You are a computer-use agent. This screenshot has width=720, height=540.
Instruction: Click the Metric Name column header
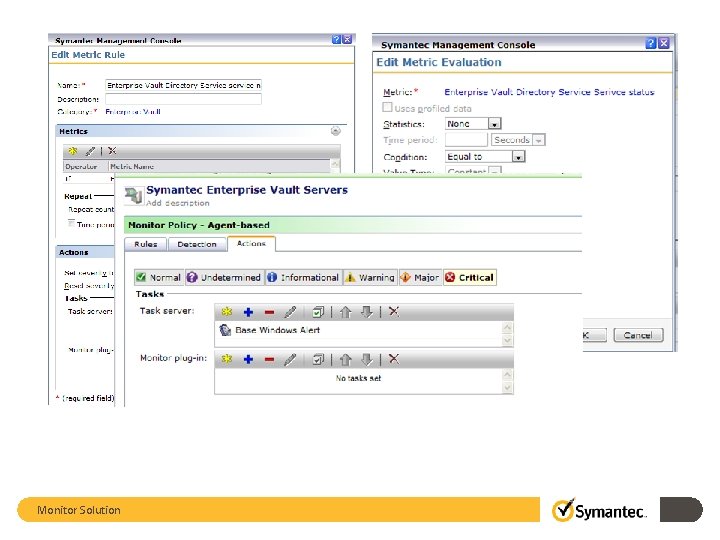(x=219, y=166)
